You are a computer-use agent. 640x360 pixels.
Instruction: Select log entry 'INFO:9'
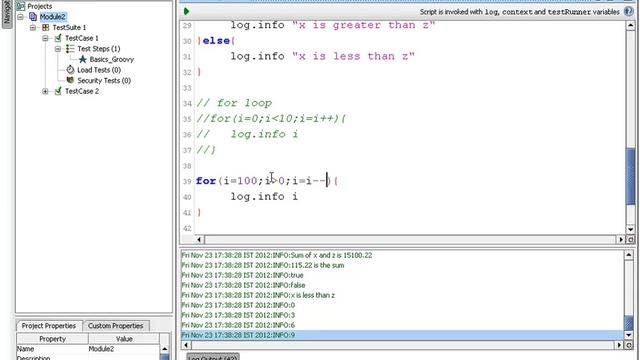tap(402, 335)
